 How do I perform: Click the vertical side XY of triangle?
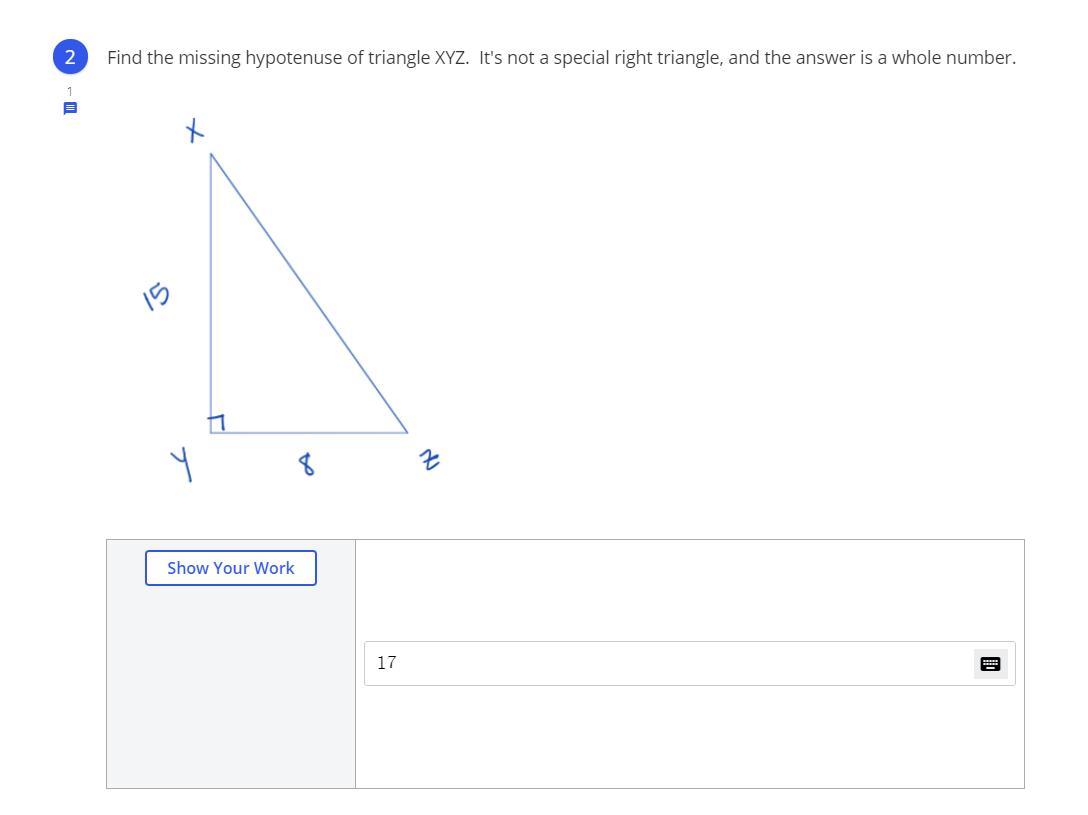coord(211,300)
